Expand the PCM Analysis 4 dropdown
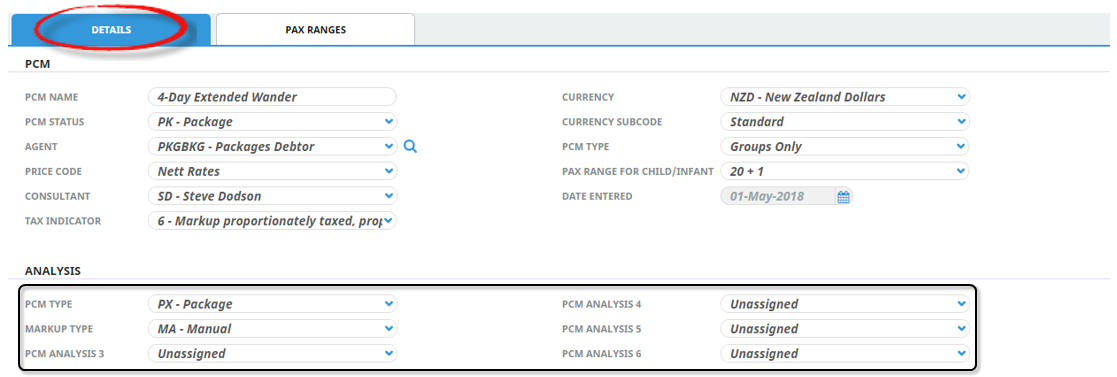 [845, 304]
